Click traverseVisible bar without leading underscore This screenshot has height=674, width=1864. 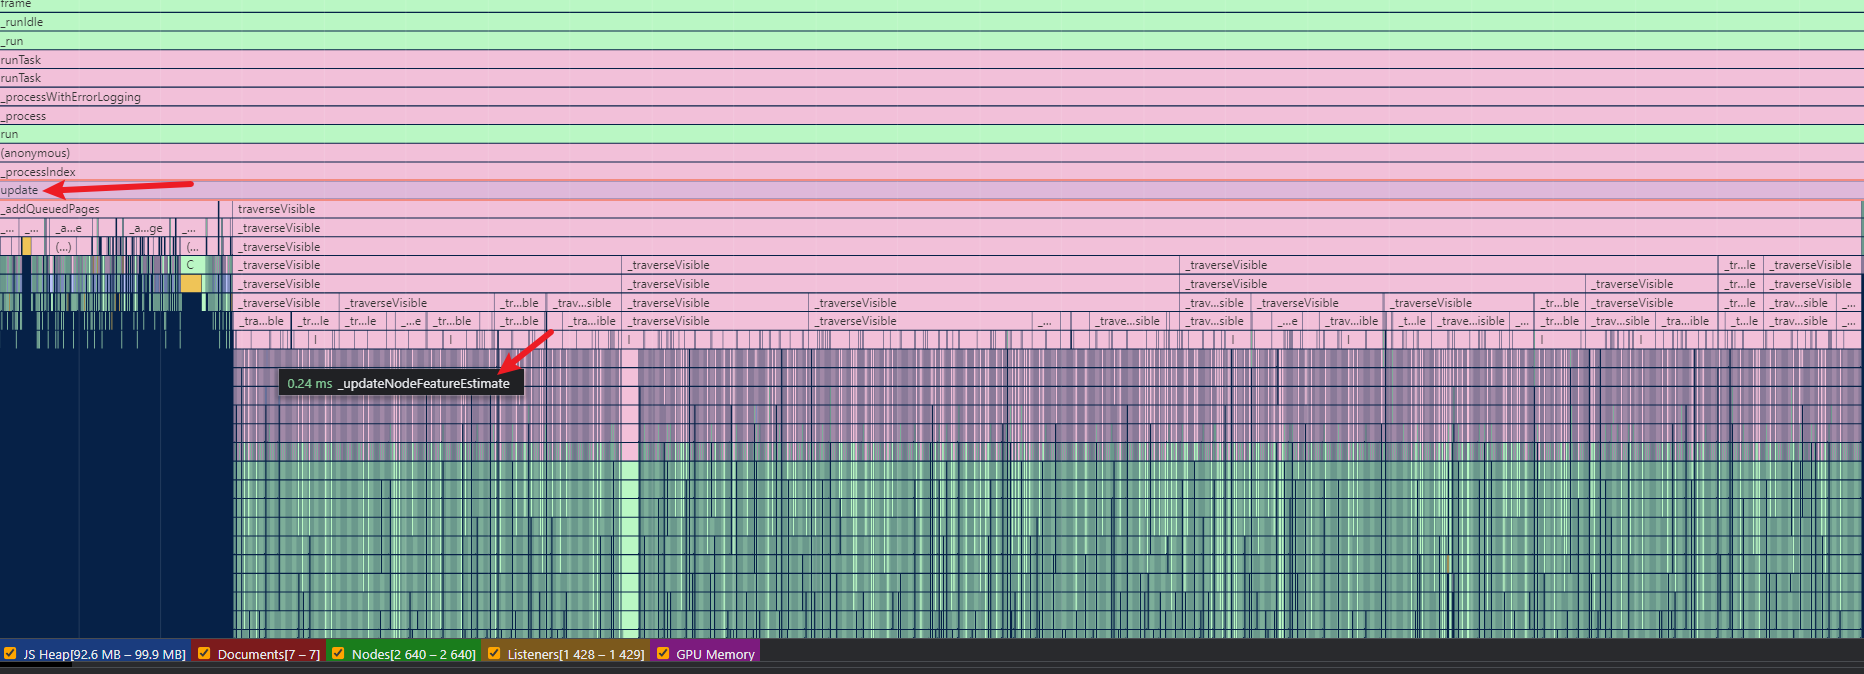click(x=1047, y=209)
